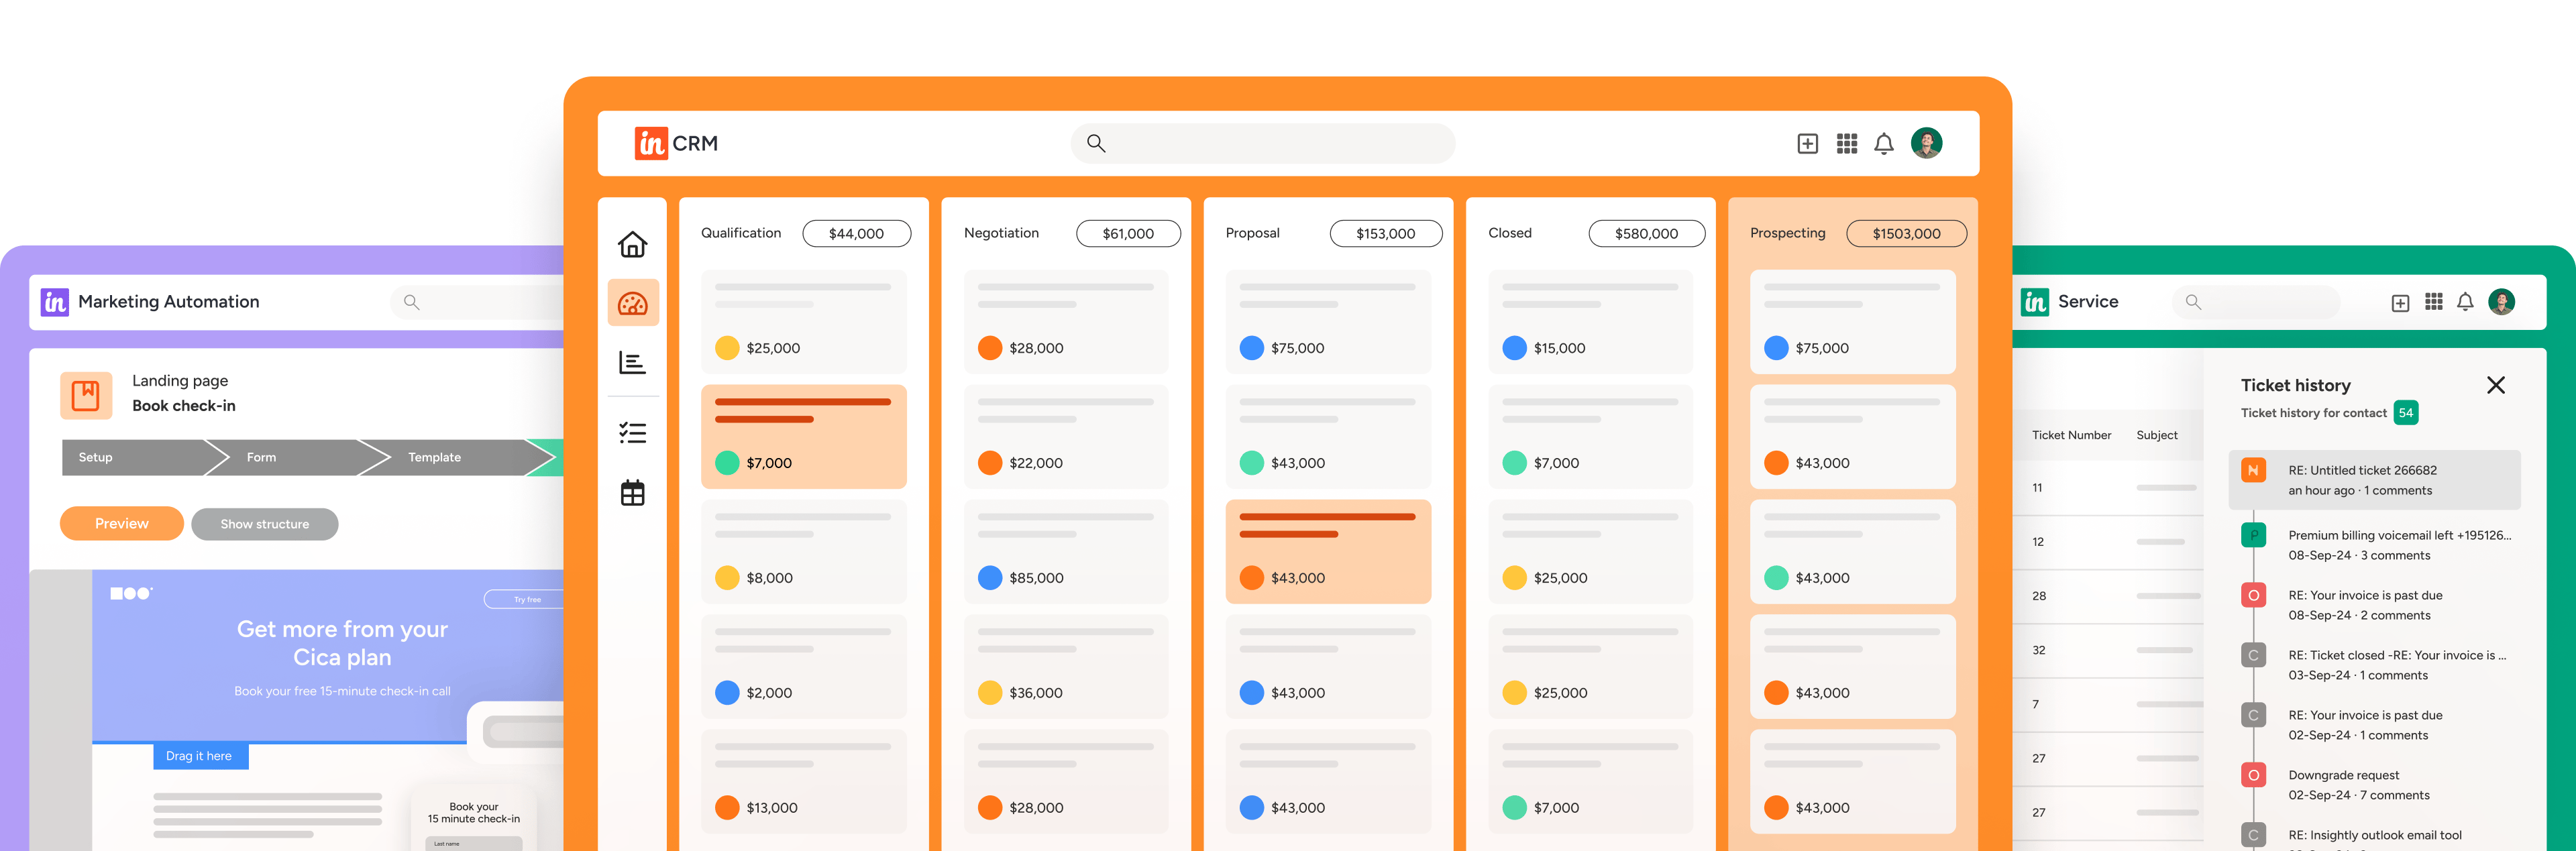Click the quick-add plus icon in Service
Viewport: 2576px width, 851px height.
2400,301
